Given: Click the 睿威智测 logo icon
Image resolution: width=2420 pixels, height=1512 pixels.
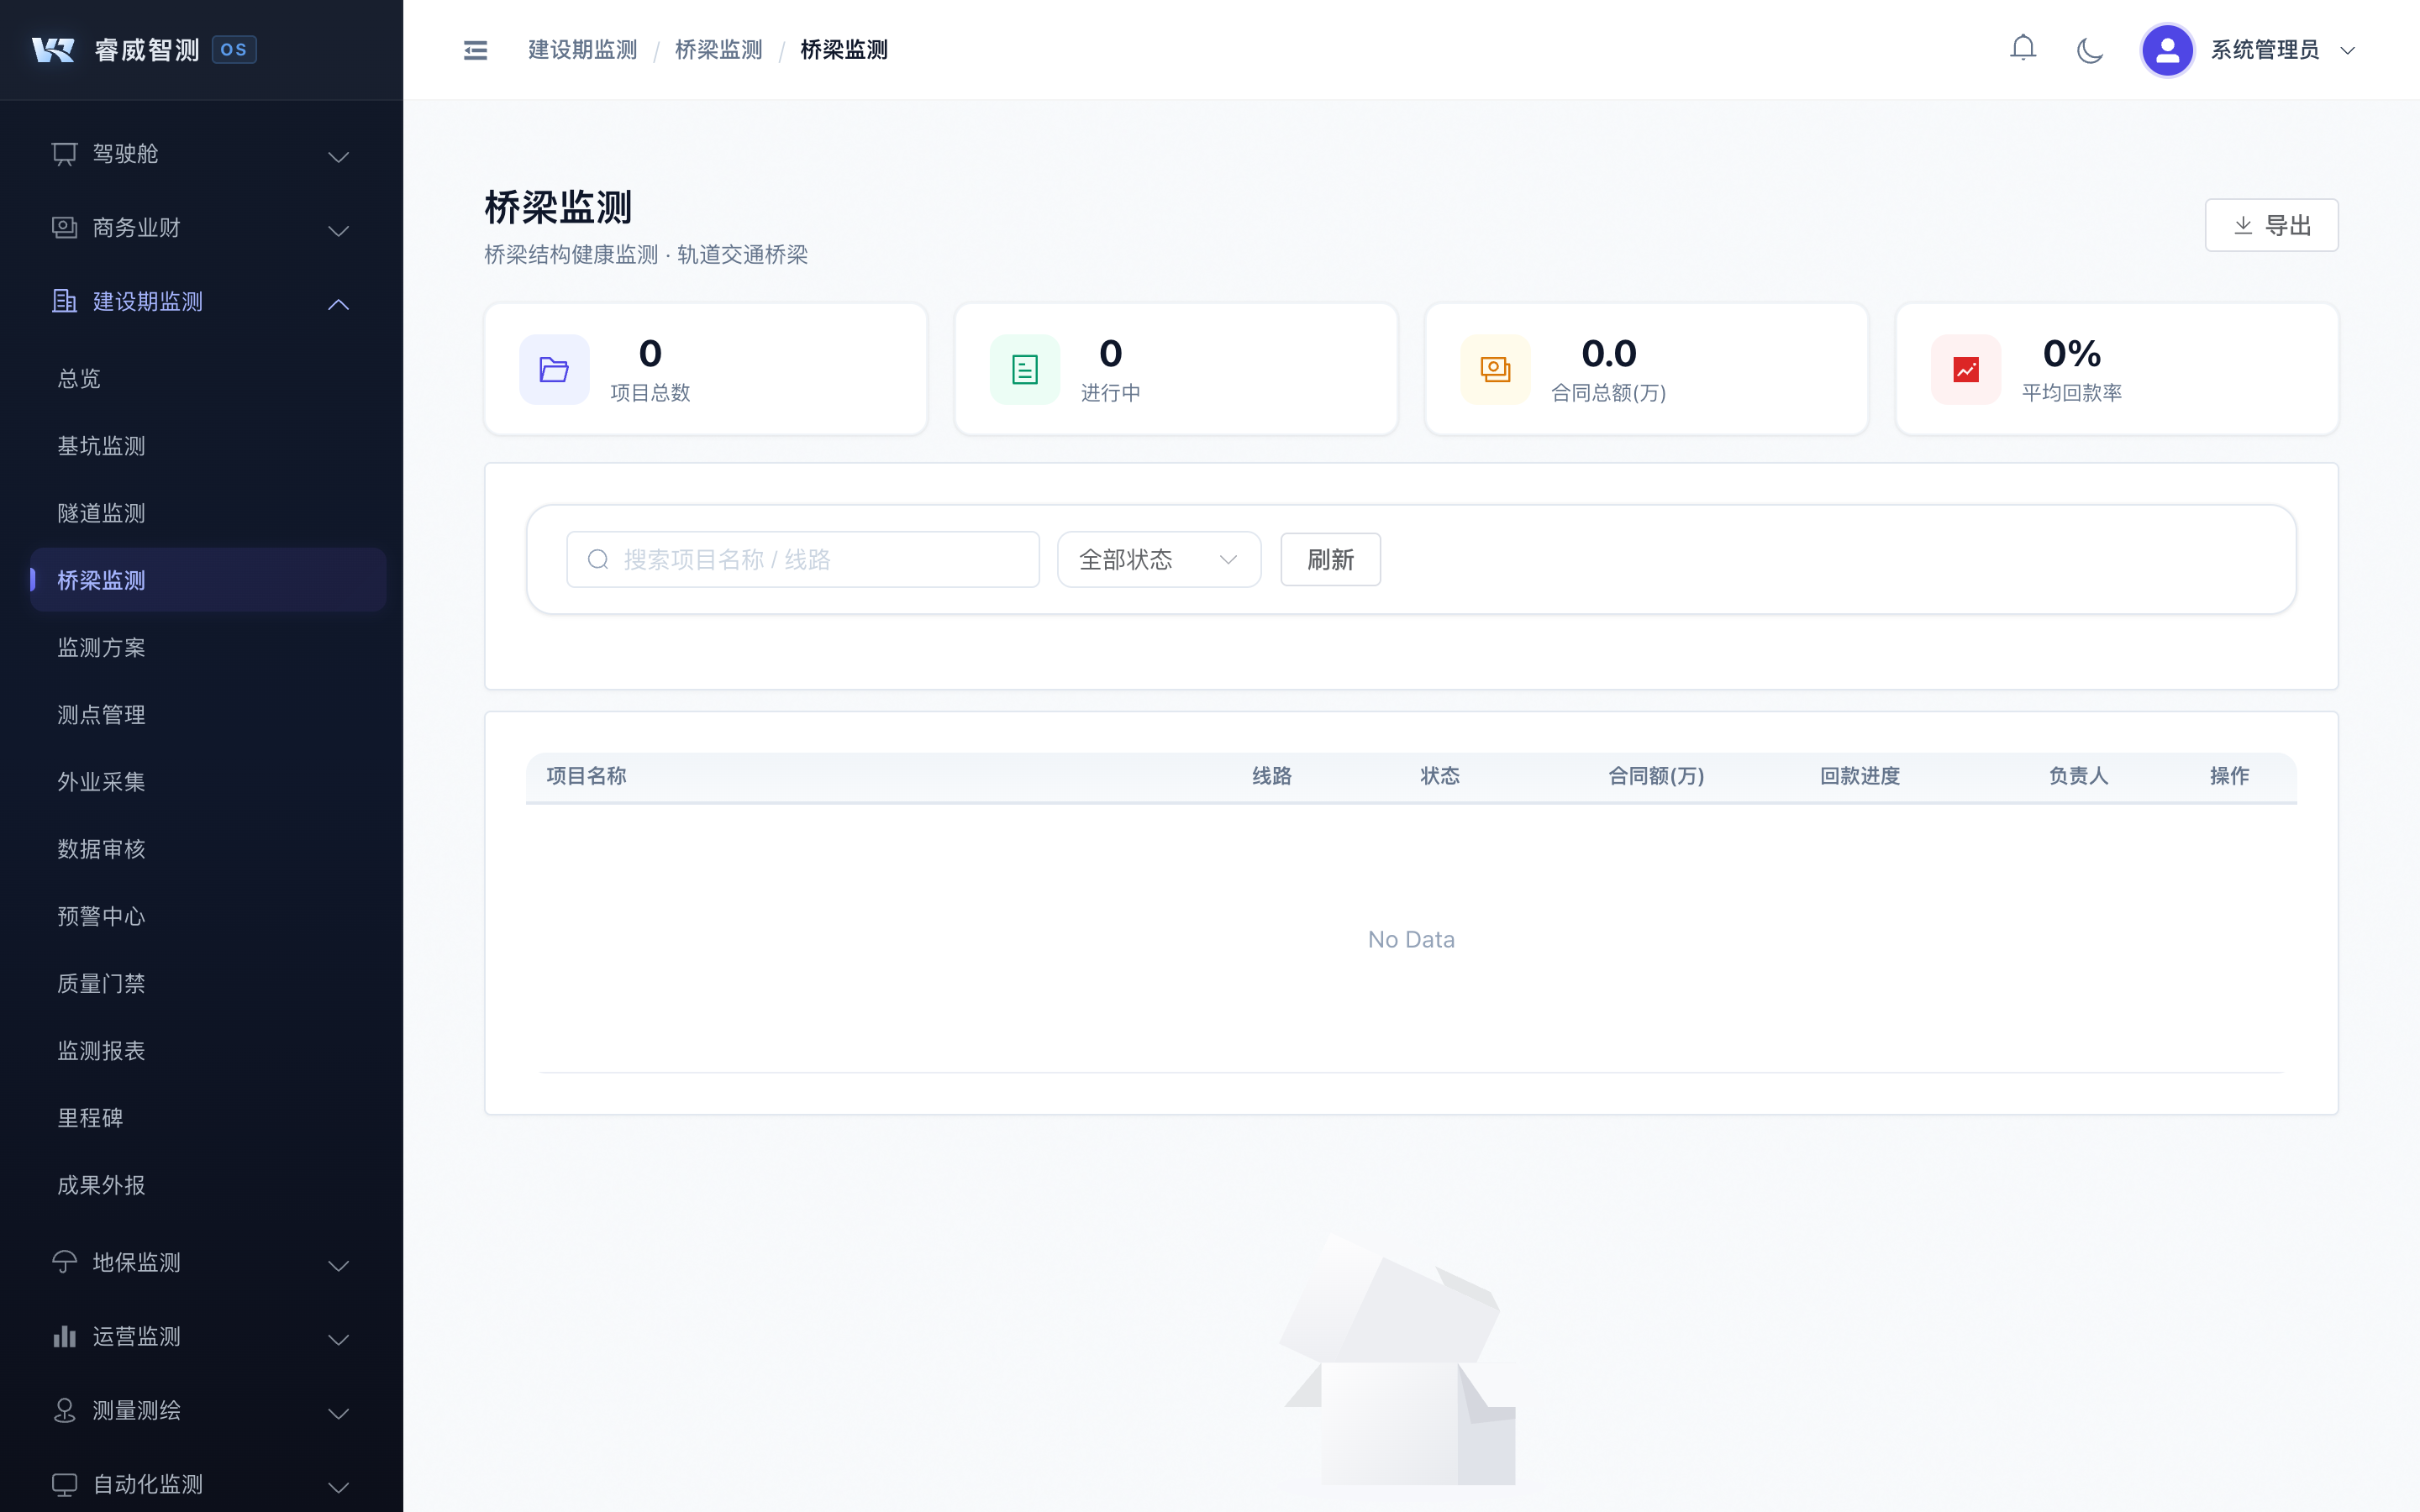Looking at the screenshot, I should point(53,50).
